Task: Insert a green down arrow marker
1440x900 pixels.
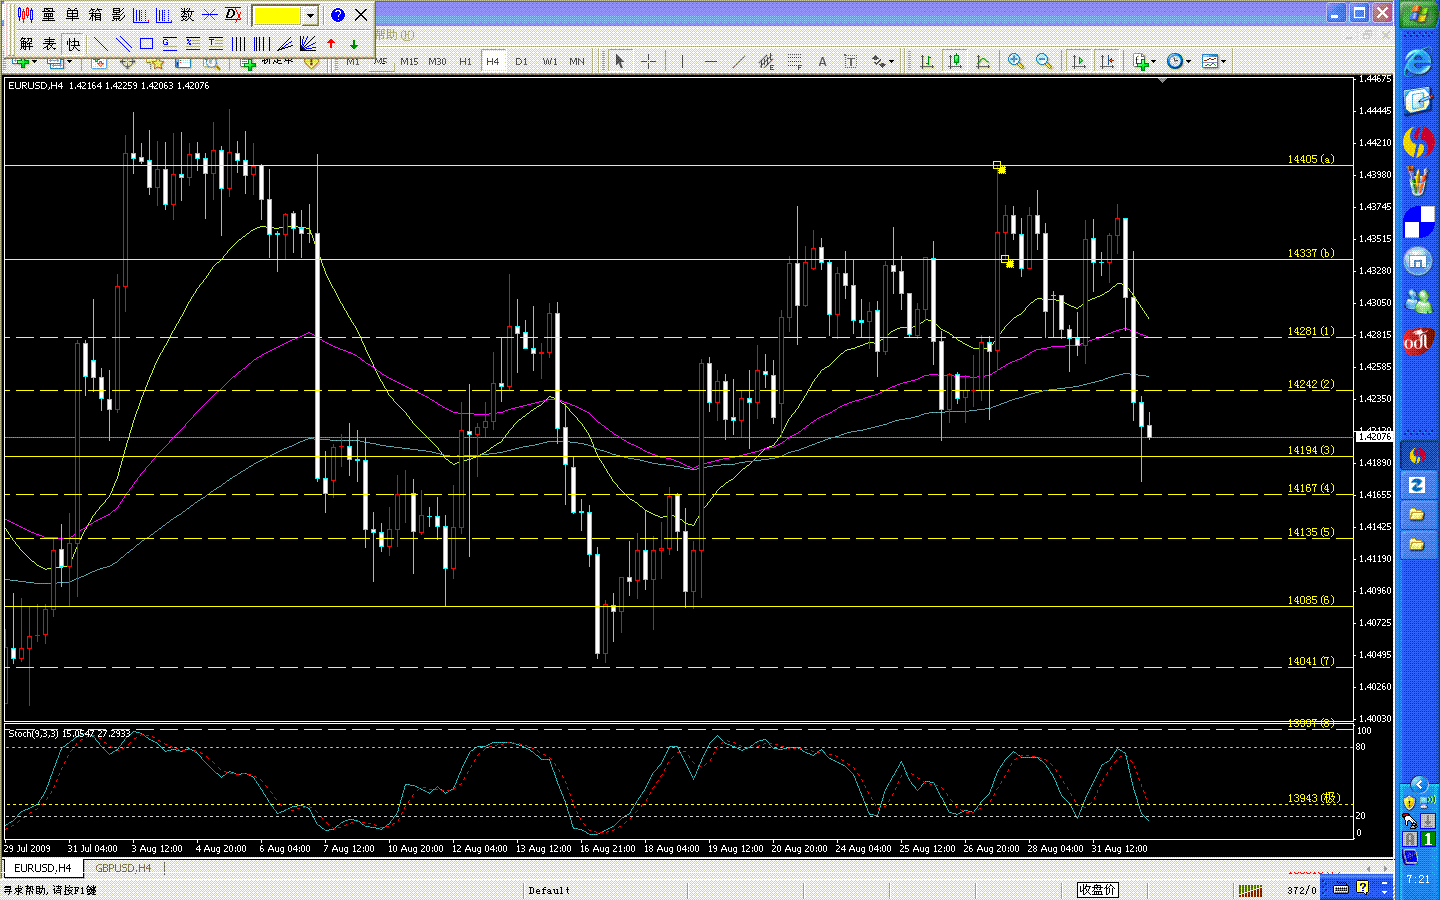Action: coord(354,44)
